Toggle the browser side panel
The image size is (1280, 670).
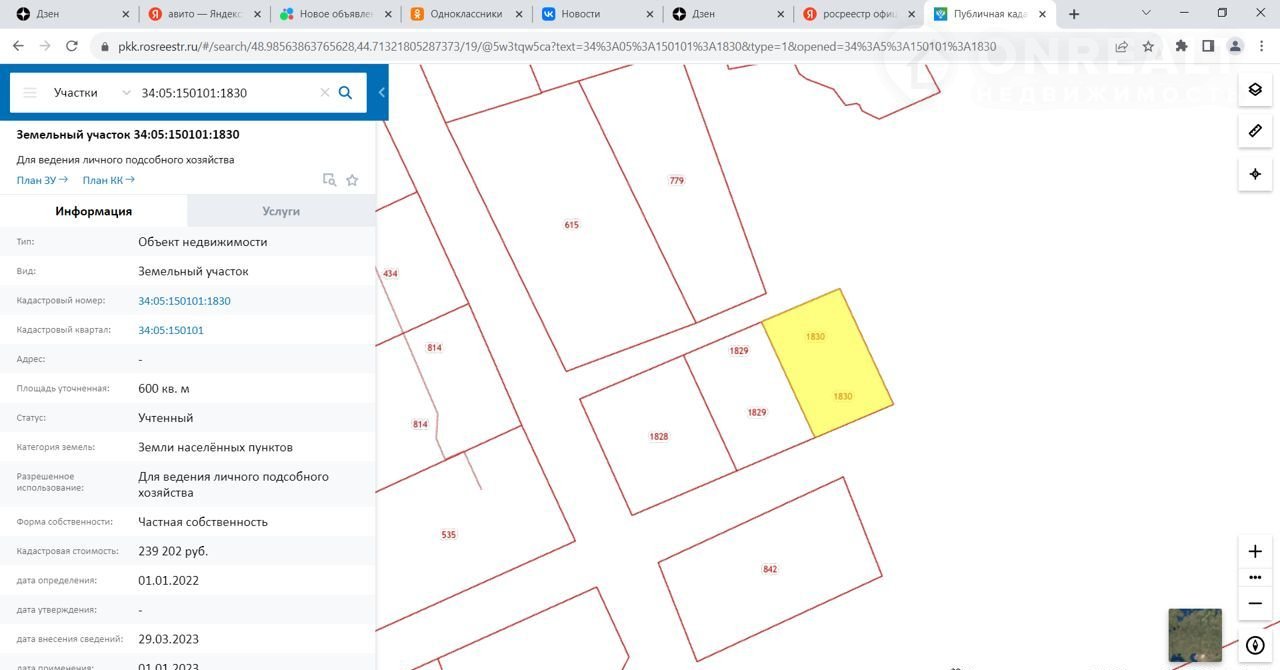click(x=1208, y=46)
